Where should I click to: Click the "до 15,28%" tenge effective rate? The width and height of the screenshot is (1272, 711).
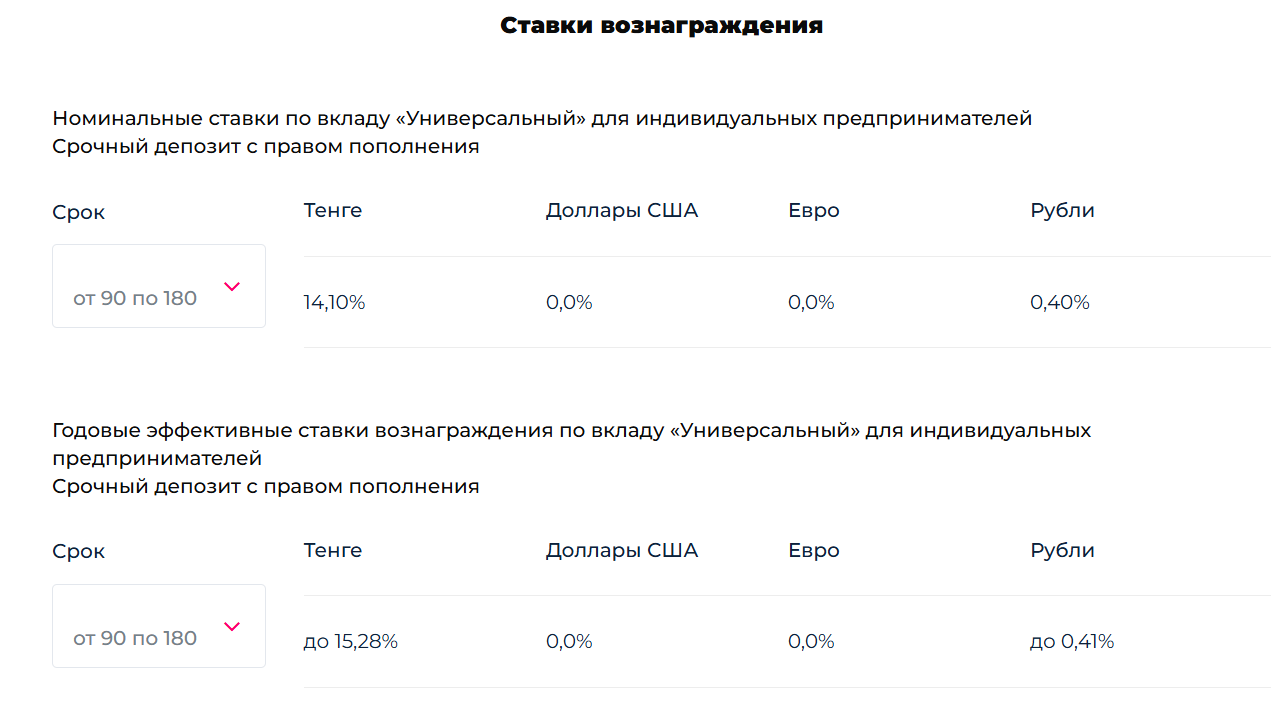point(350,642)
